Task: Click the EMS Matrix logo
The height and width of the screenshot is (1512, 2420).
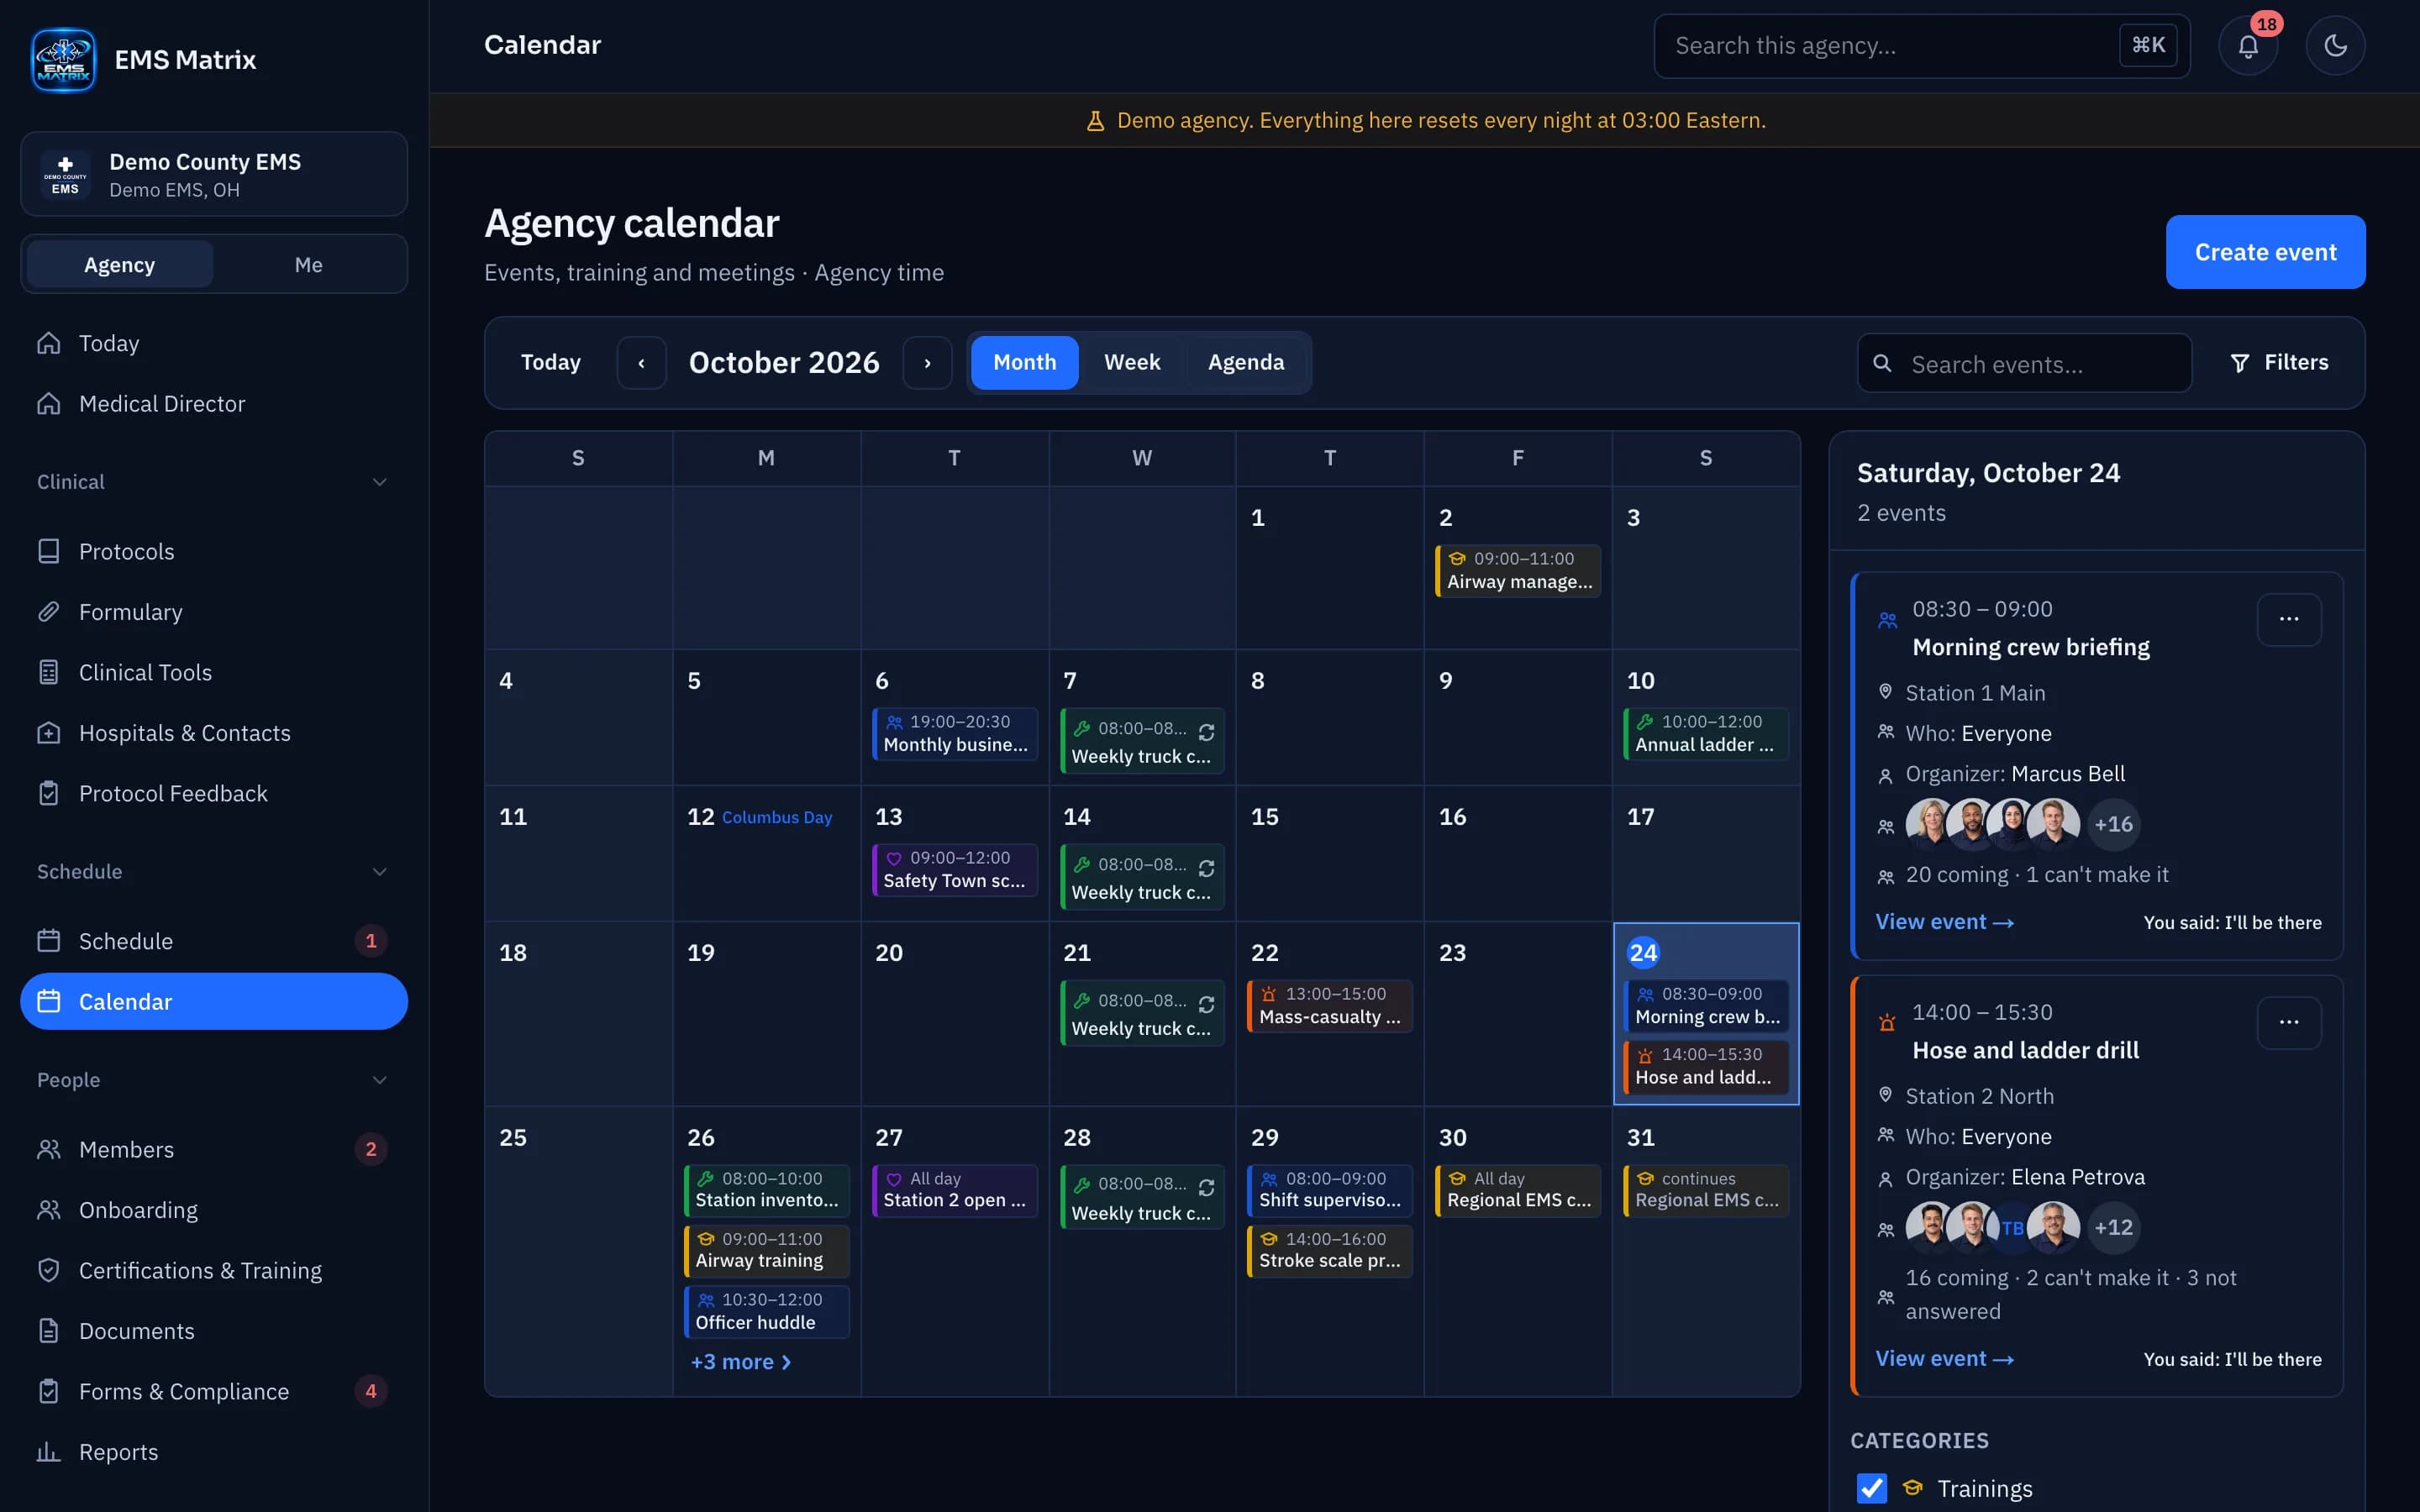Action: click(x=63, y=60)
